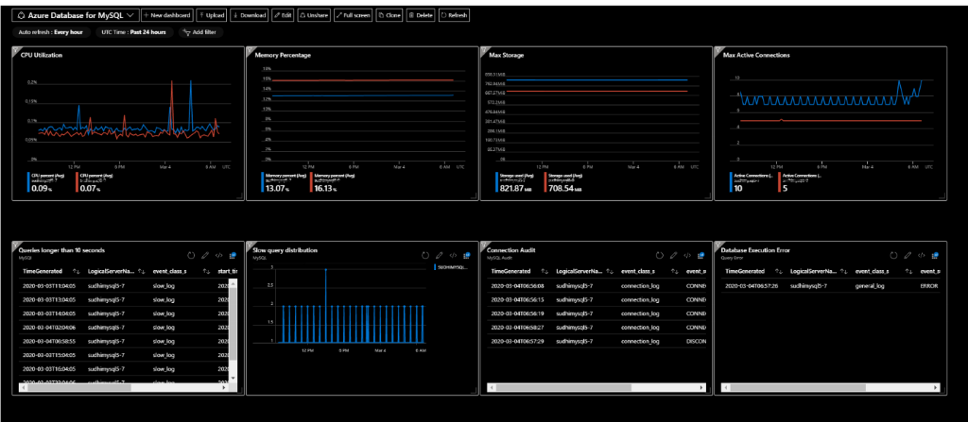Open Slow query distribution in Logs
The height and width of the screenshot is (422, 968).
click(x=467, y=255)
